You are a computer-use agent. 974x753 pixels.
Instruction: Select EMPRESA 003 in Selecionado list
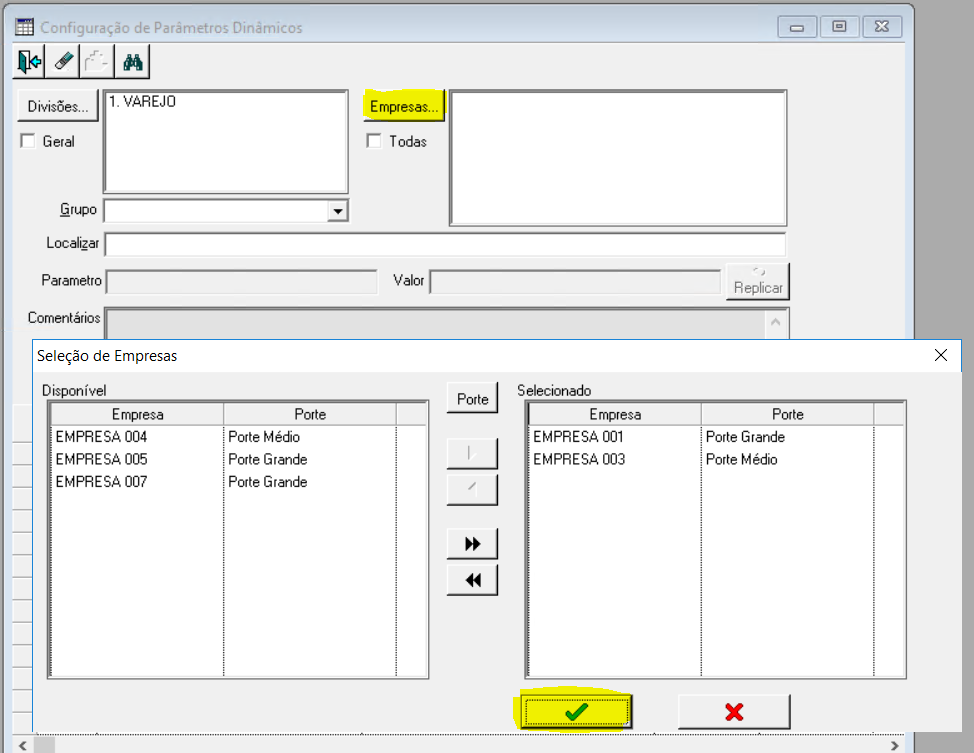pyautogui.click(x=579, y=459)
